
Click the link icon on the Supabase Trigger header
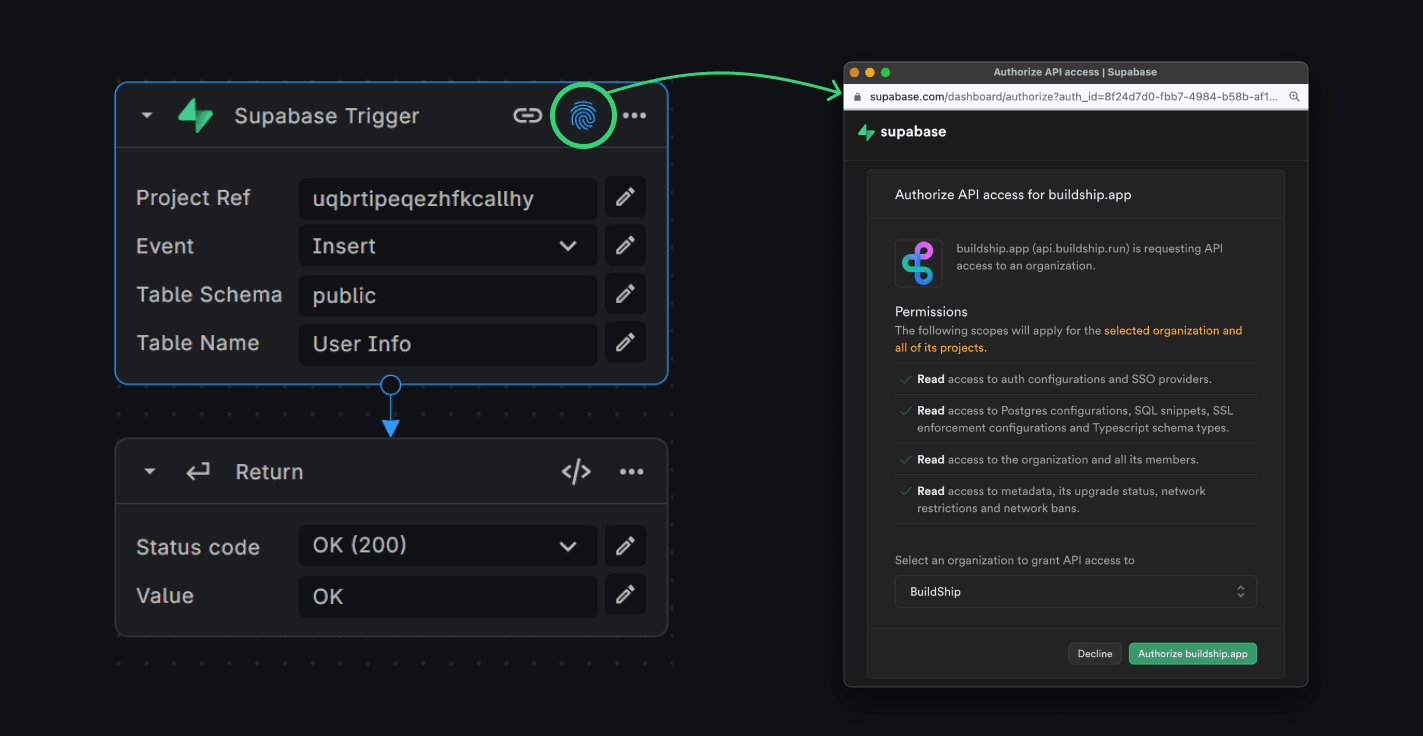(527, 115)
